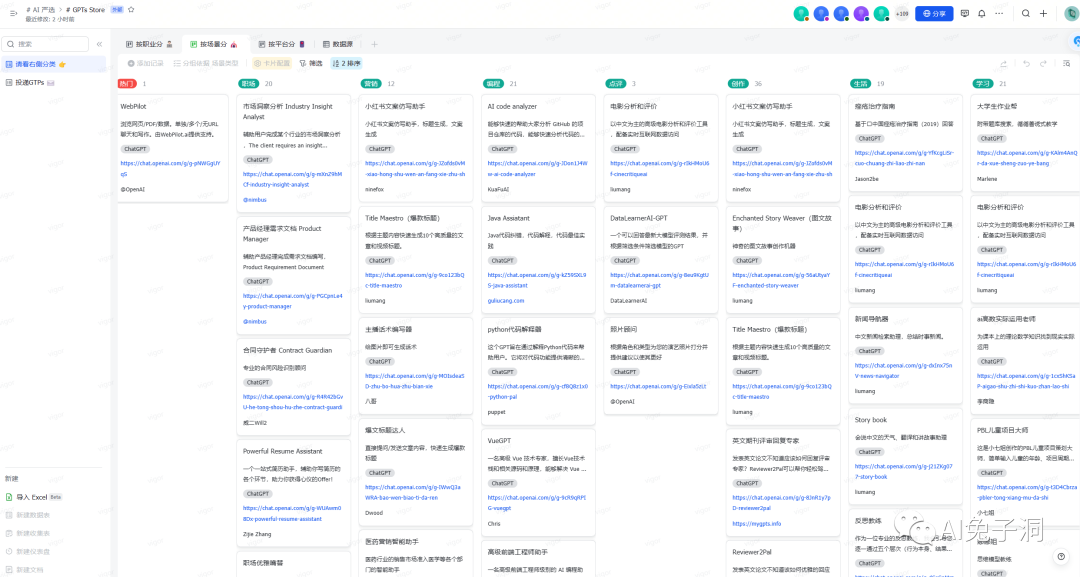Open the WebPilot chat.openai.com link
Viewport: 1080px width, 577px height.
pos(170,169)
